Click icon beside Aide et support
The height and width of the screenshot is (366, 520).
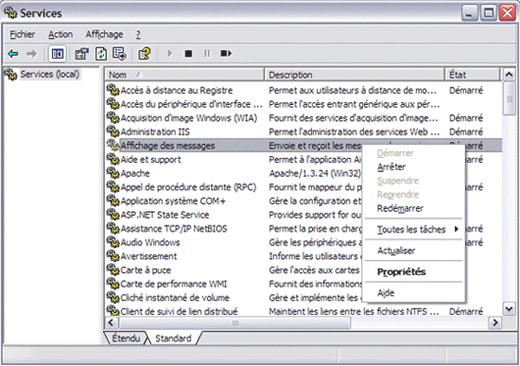click(113, 159)
